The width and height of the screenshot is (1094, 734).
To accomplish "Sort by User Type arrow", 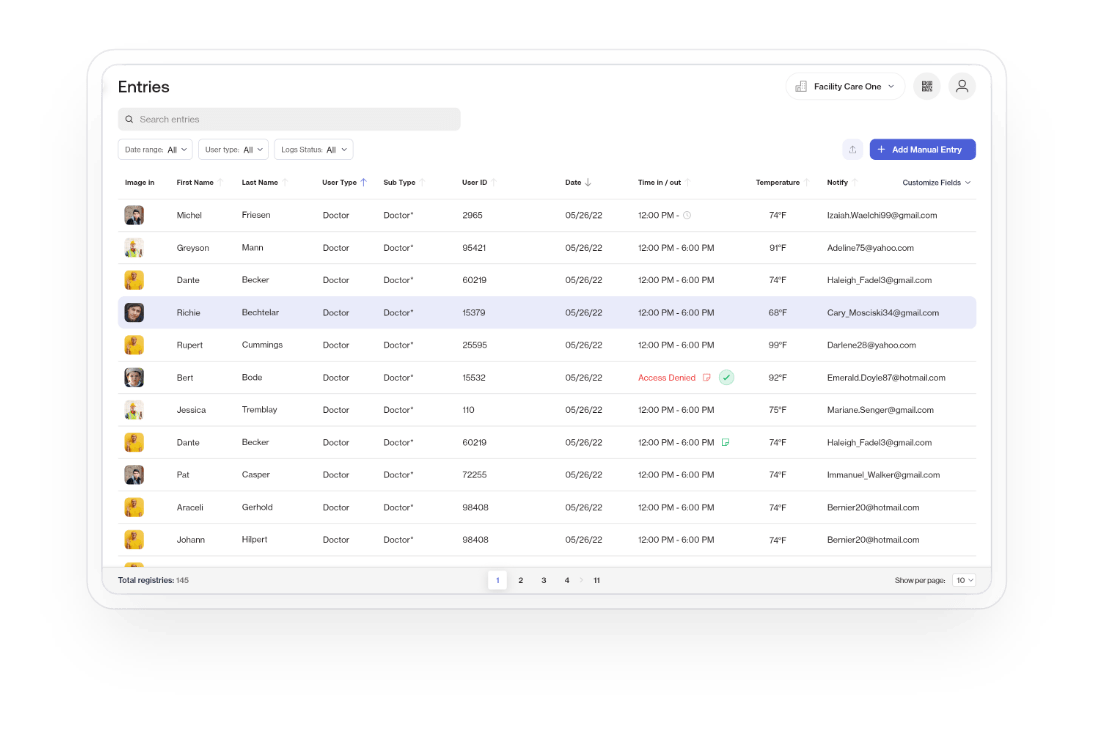I will 363,182.
